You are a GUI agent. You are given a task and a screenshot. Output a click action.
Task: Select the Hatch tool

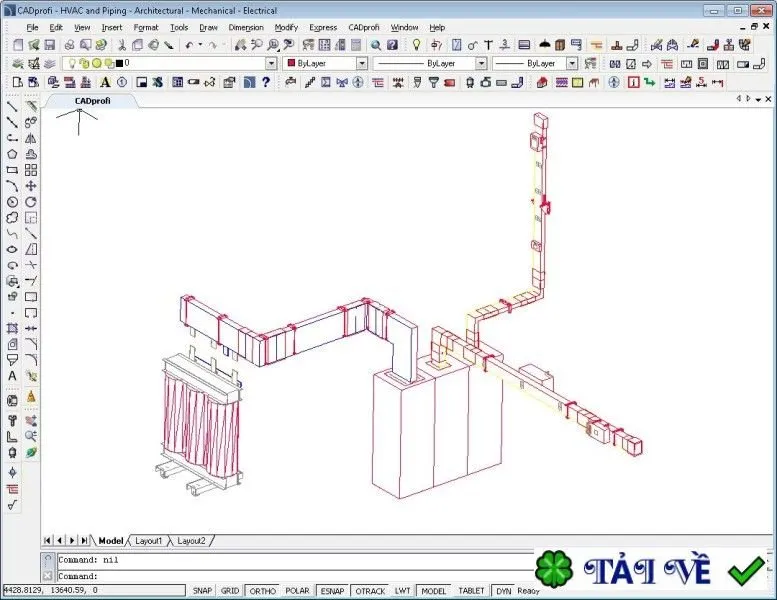click(x=12, y=328)
